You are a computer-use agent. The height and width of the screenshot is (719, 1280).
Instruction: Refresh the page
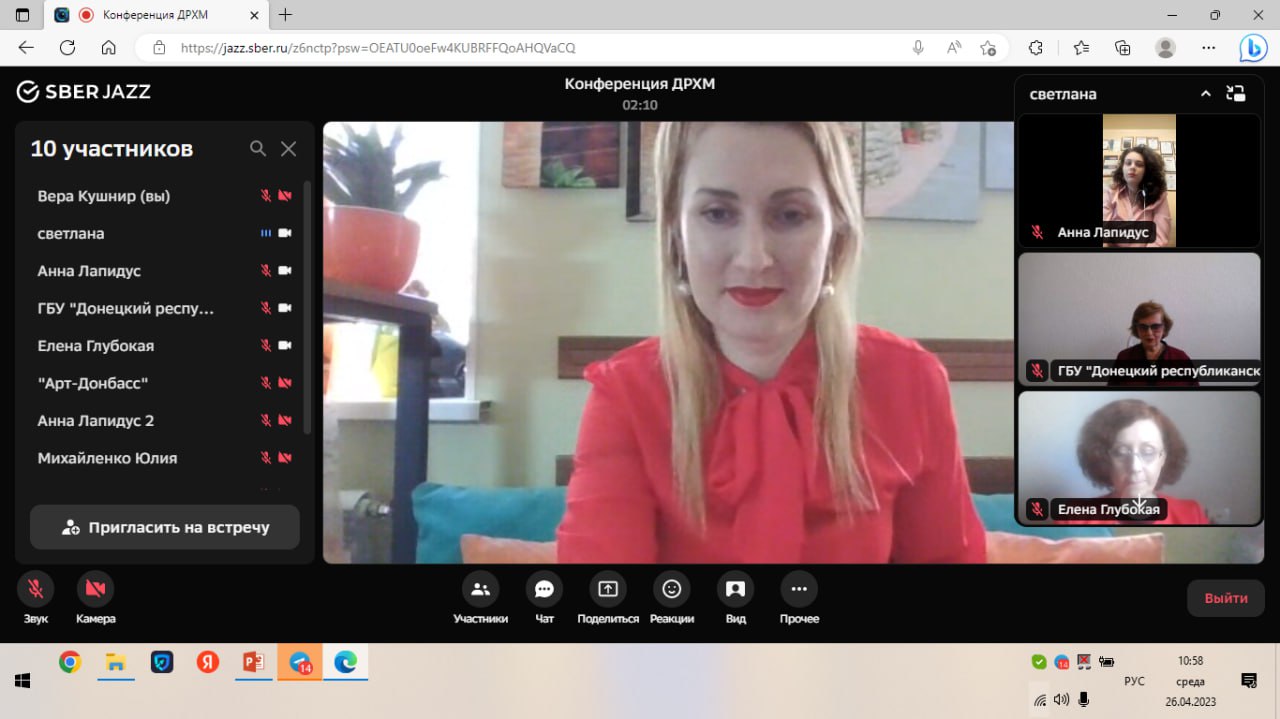coord(68,48)
